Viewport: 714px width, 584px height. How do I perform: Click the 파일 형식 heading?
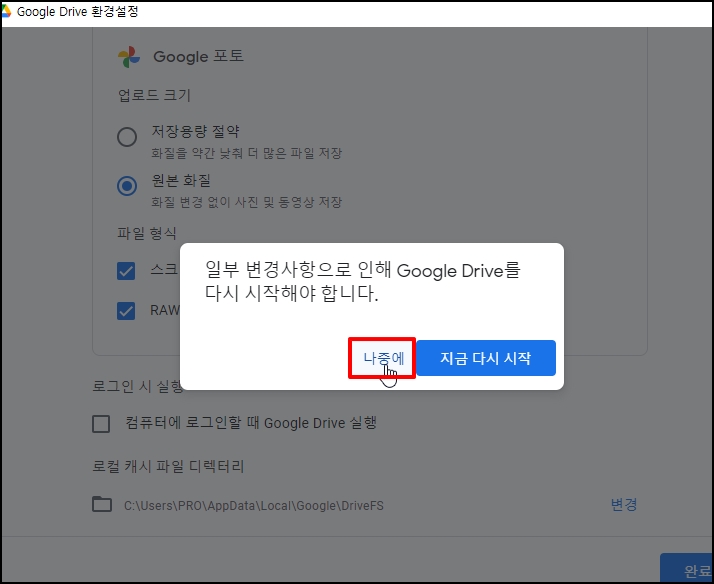pyautogui.click(x=147, y=234)
